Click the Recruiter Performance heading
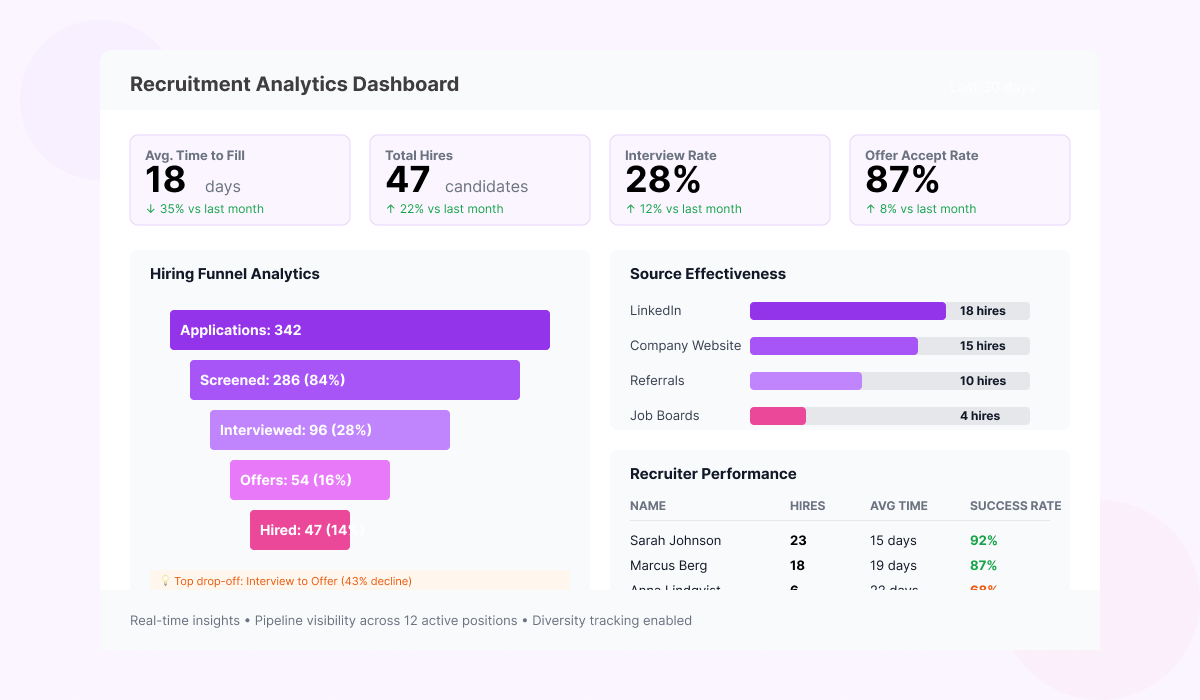The width and height of the screenshot is (1200, 700). [x=713, y=474]
